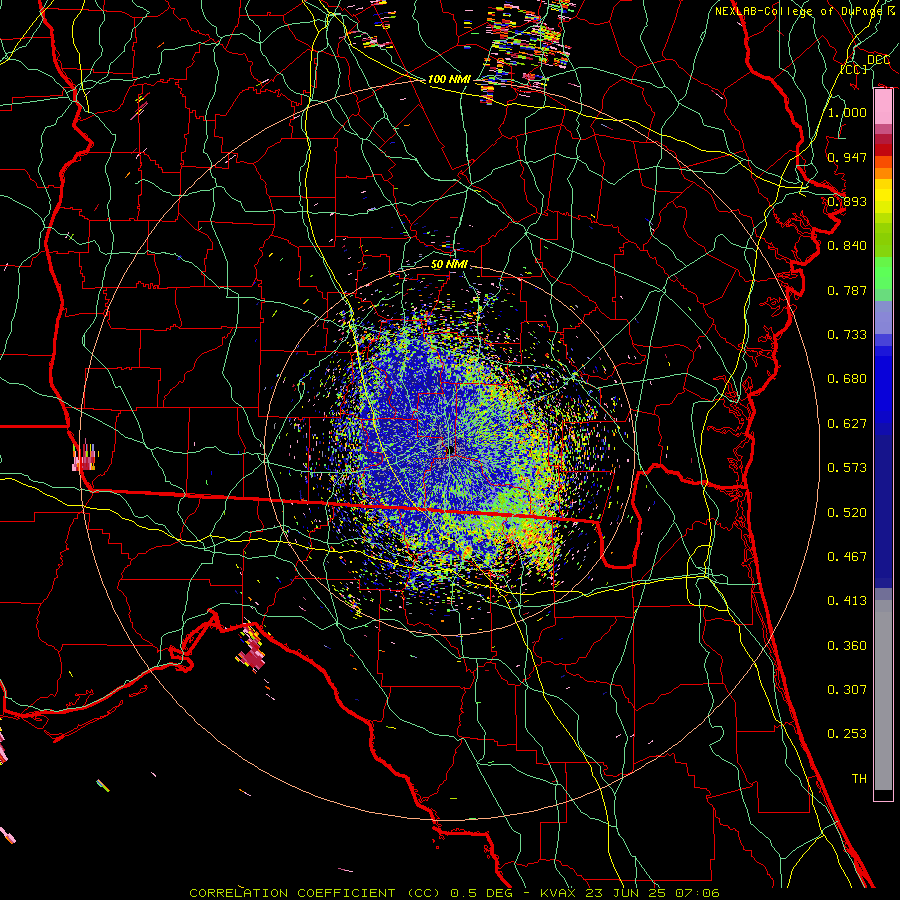This screenshot has height=900, width=900.
Task: Click the 100 NMI range ring label
Action: [449, 79]
